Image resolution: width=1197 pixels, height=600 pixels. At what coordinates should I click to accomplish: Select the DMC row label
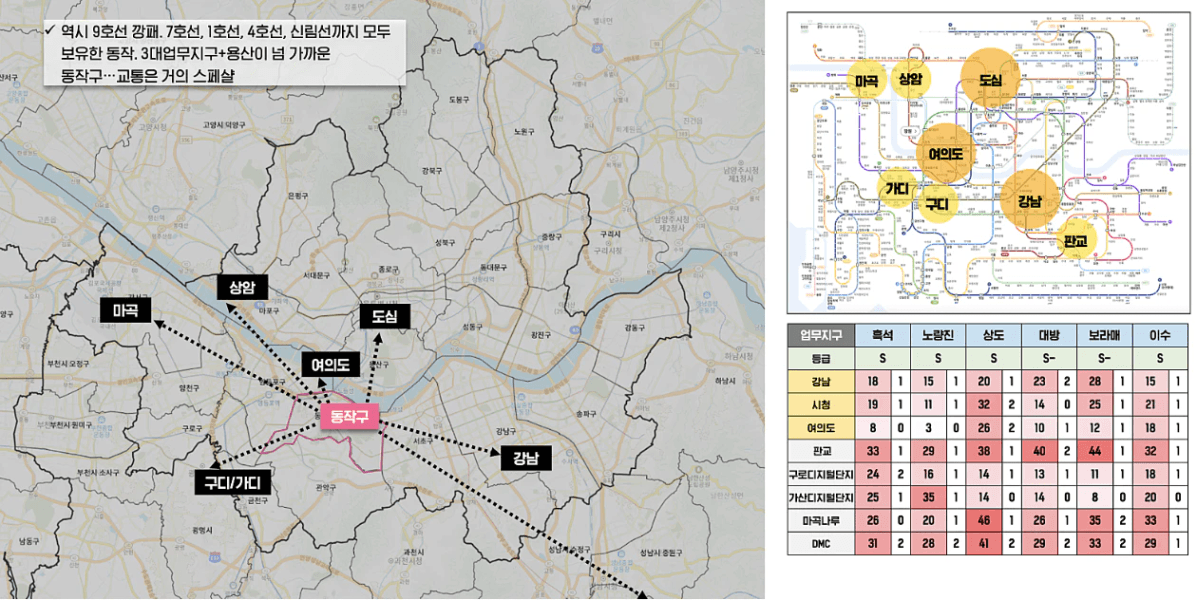tap(821, 543)
